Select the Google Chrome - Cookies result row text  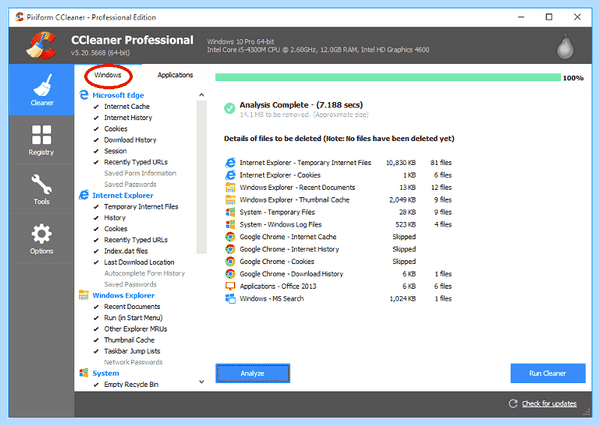[x=277, y=261]
